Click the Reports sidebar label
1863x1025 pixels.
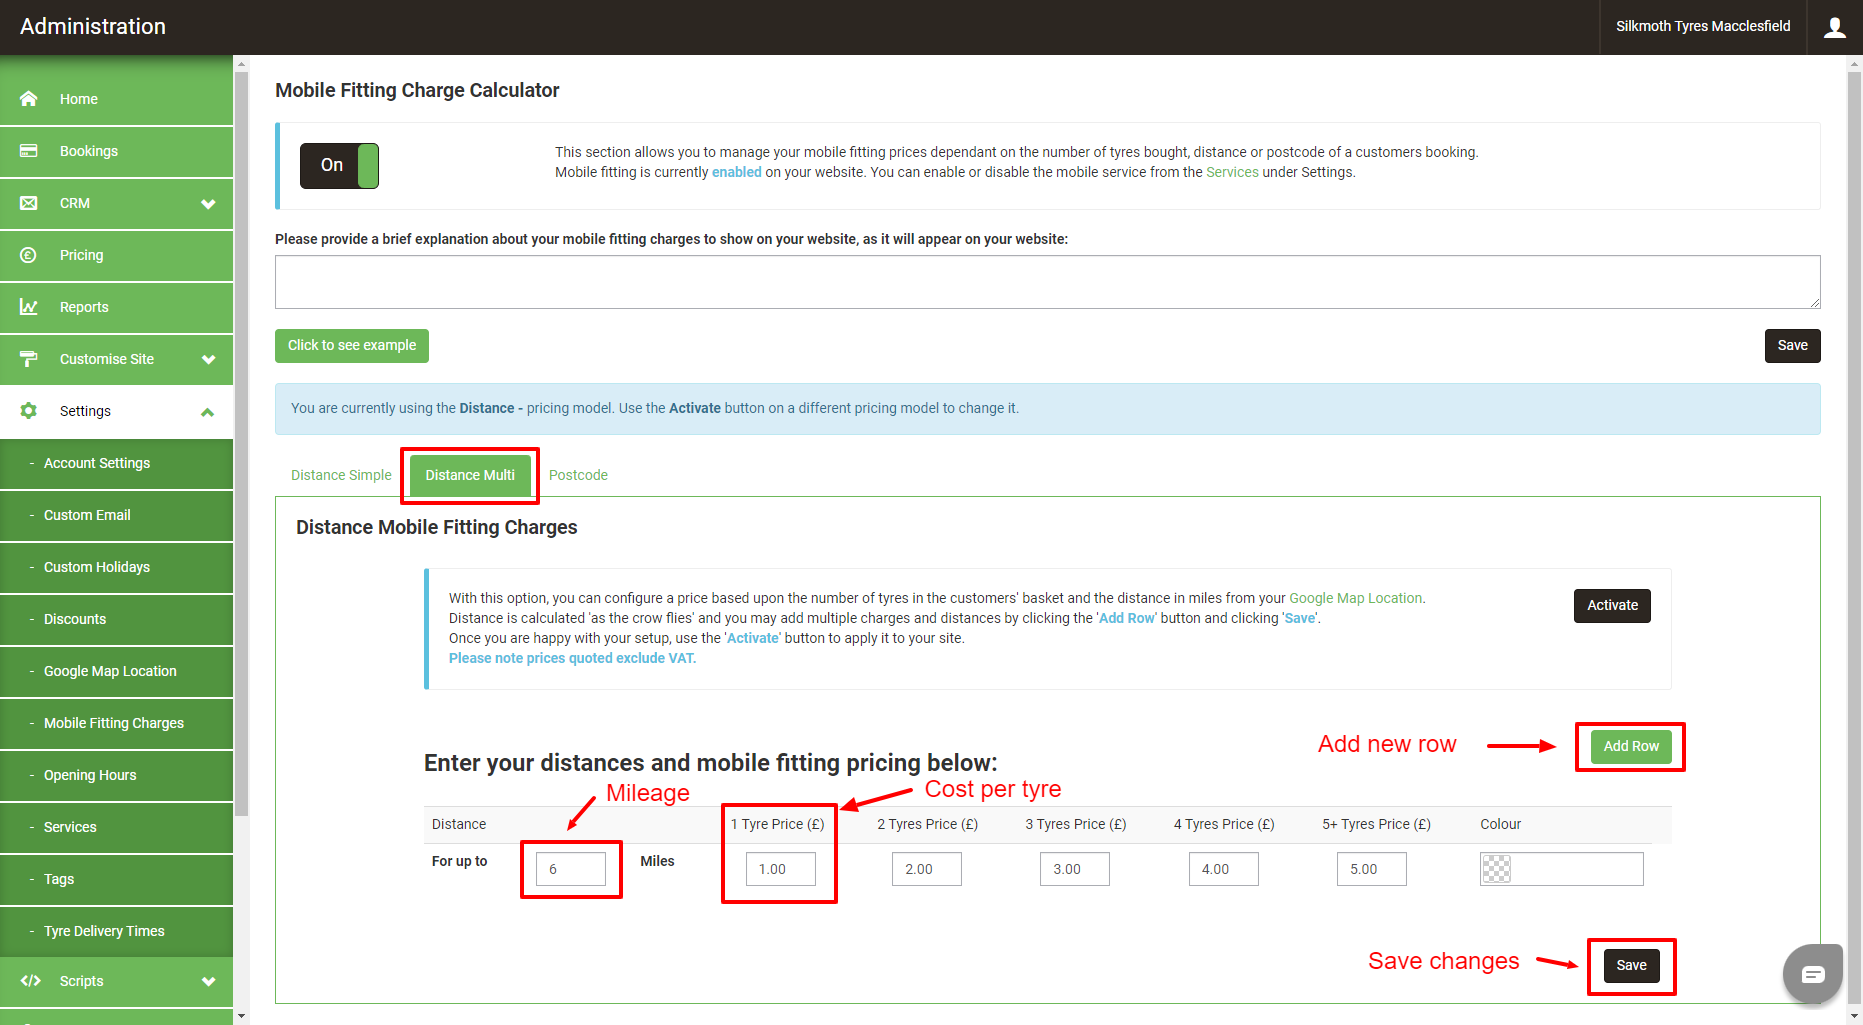click(84, 307)
